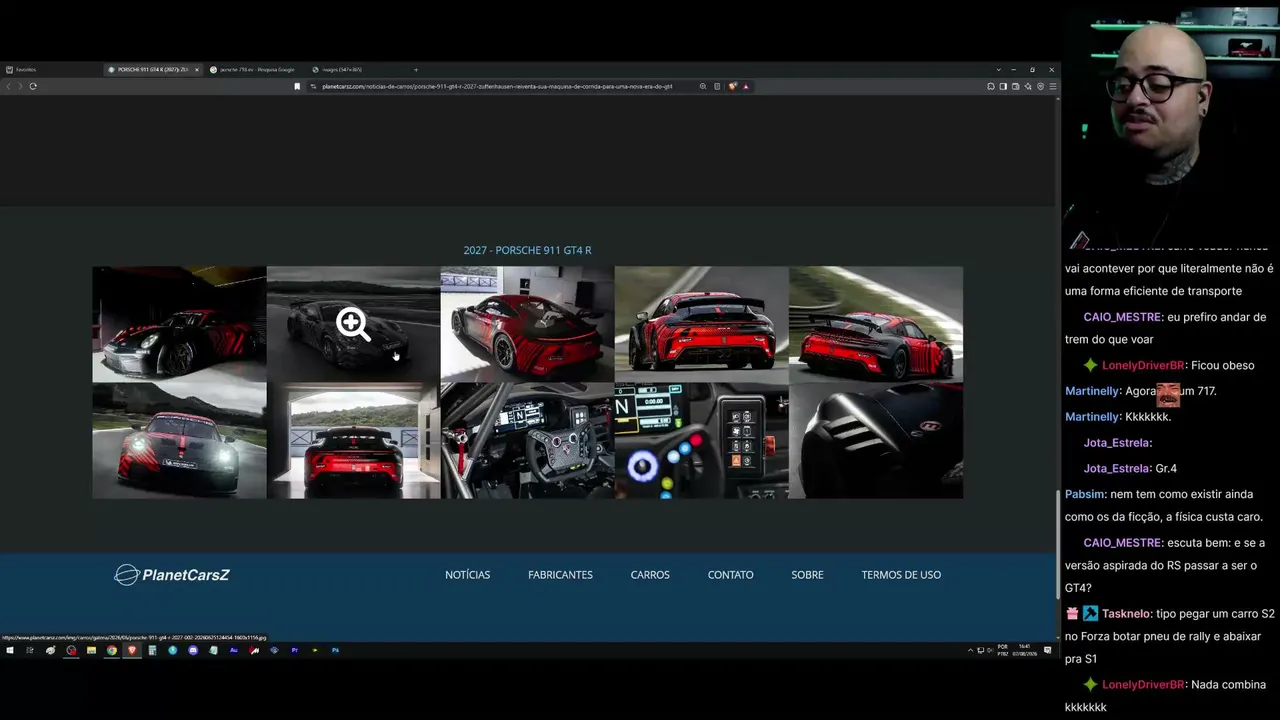Open the browser main menu hamburger
The width and height of the screenshot is (1280, 720).
point(1052,86)
